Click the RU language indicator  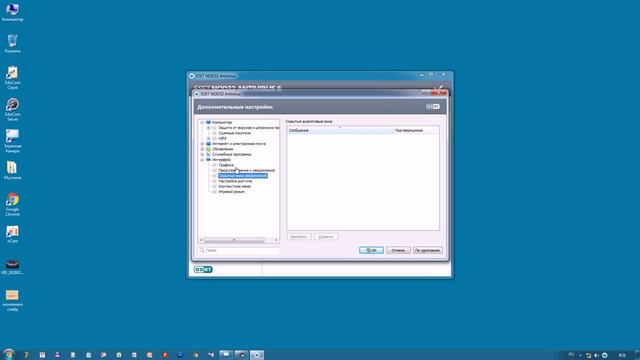pos(571,354)
